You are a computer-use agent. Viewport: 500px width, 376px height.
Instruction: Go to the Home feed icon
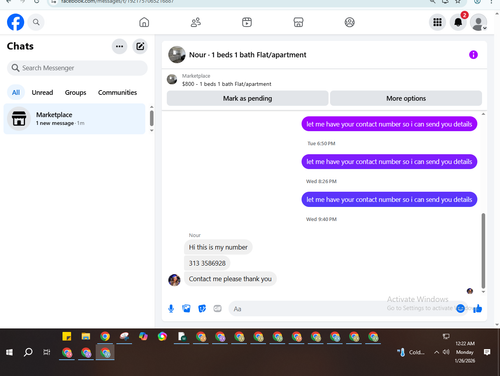point(144,22)
